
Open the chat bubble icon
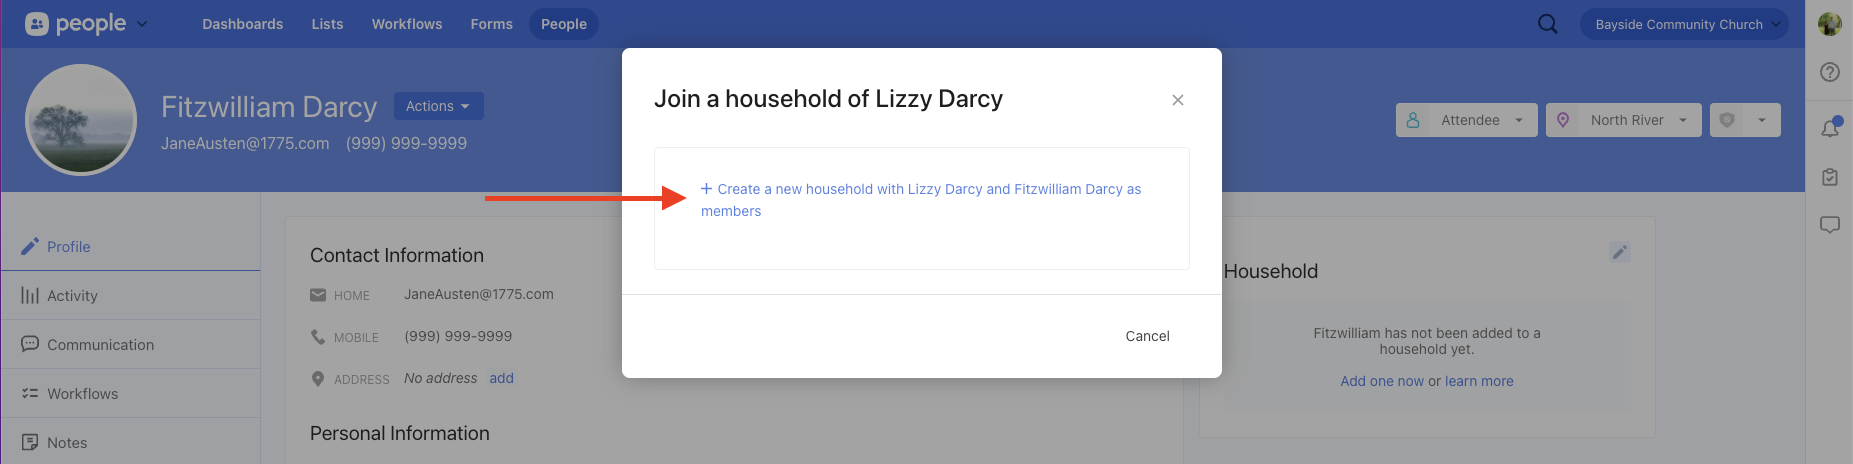click(1830, 225)
